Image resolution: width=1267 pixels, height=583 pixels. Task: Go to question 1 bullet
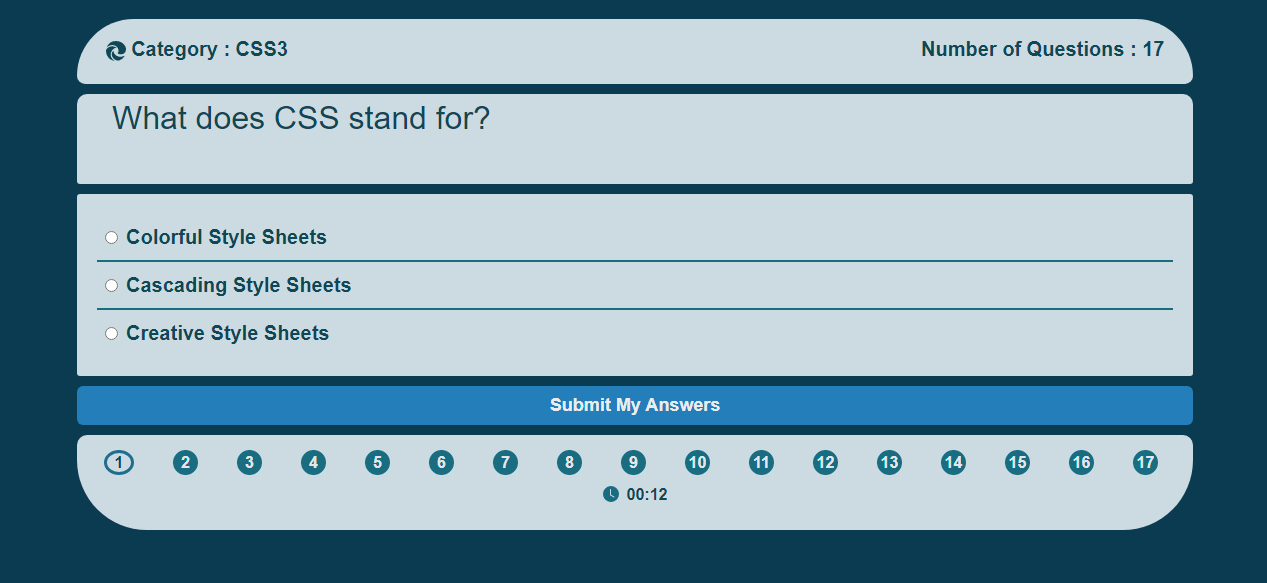pyautogui.click(x=119, y=463)
